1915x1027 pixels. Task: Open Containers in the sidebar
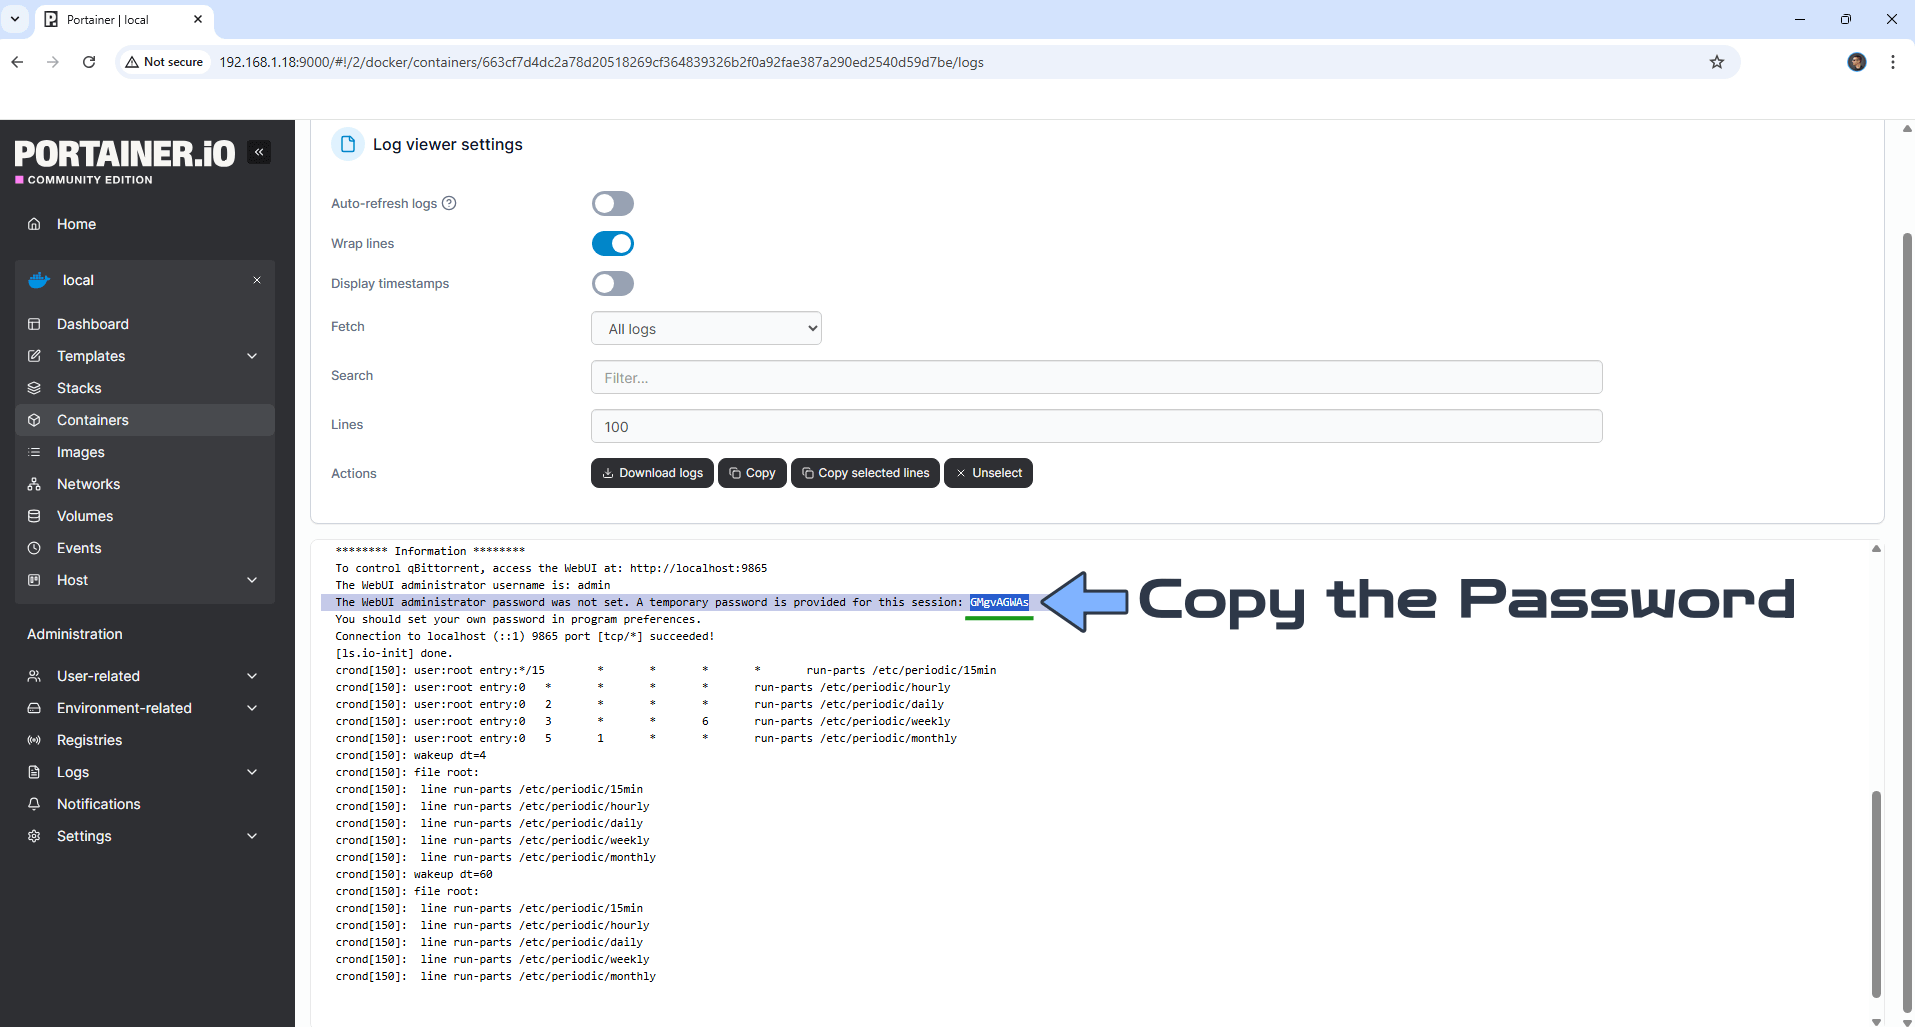tap(93, 420)
